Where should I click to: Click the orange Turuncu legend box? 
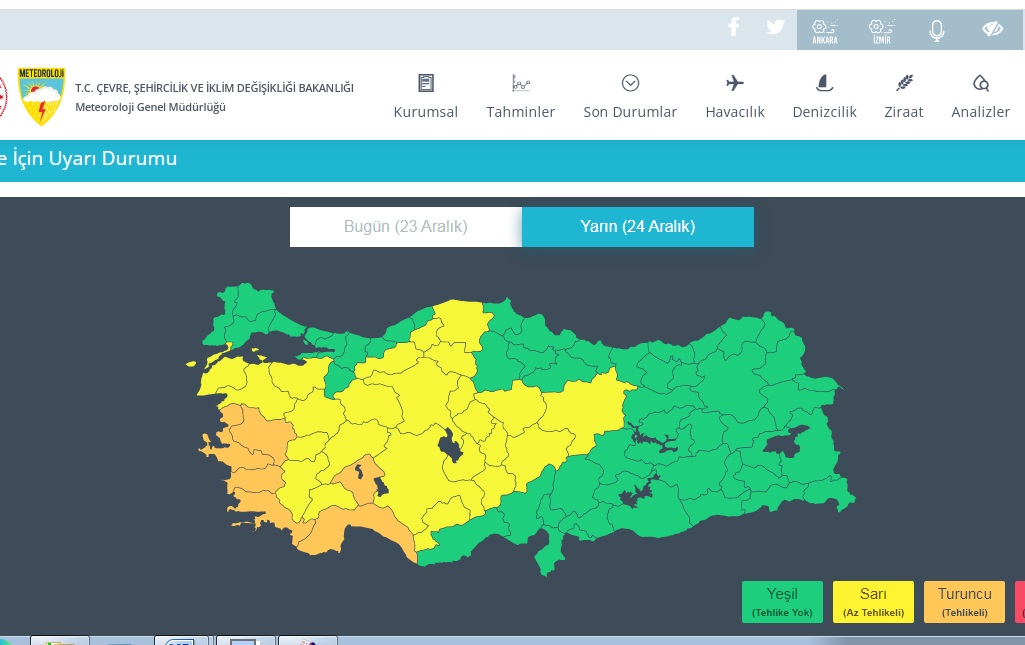coord(964,602)
